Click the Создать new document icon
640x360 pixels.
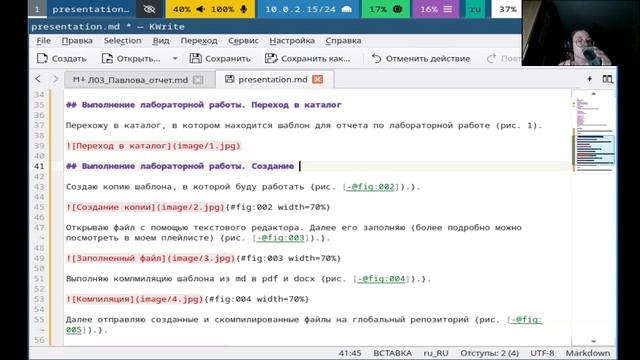[x=42, y=58]
